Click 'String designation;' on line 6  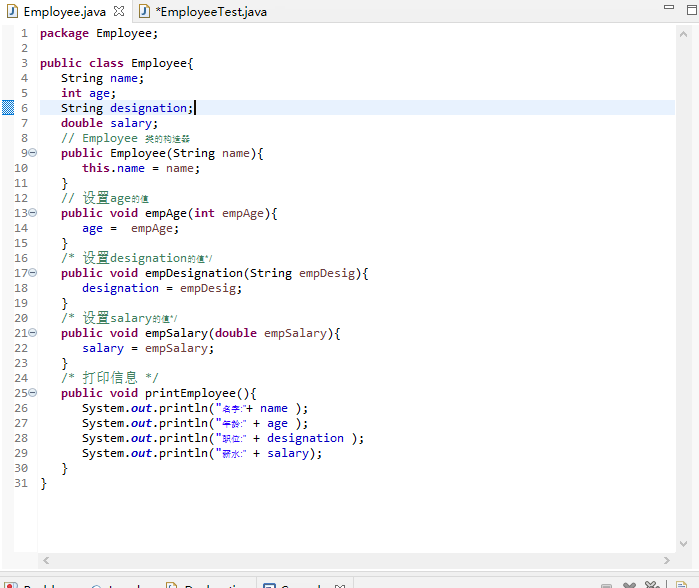pos(127,108)
